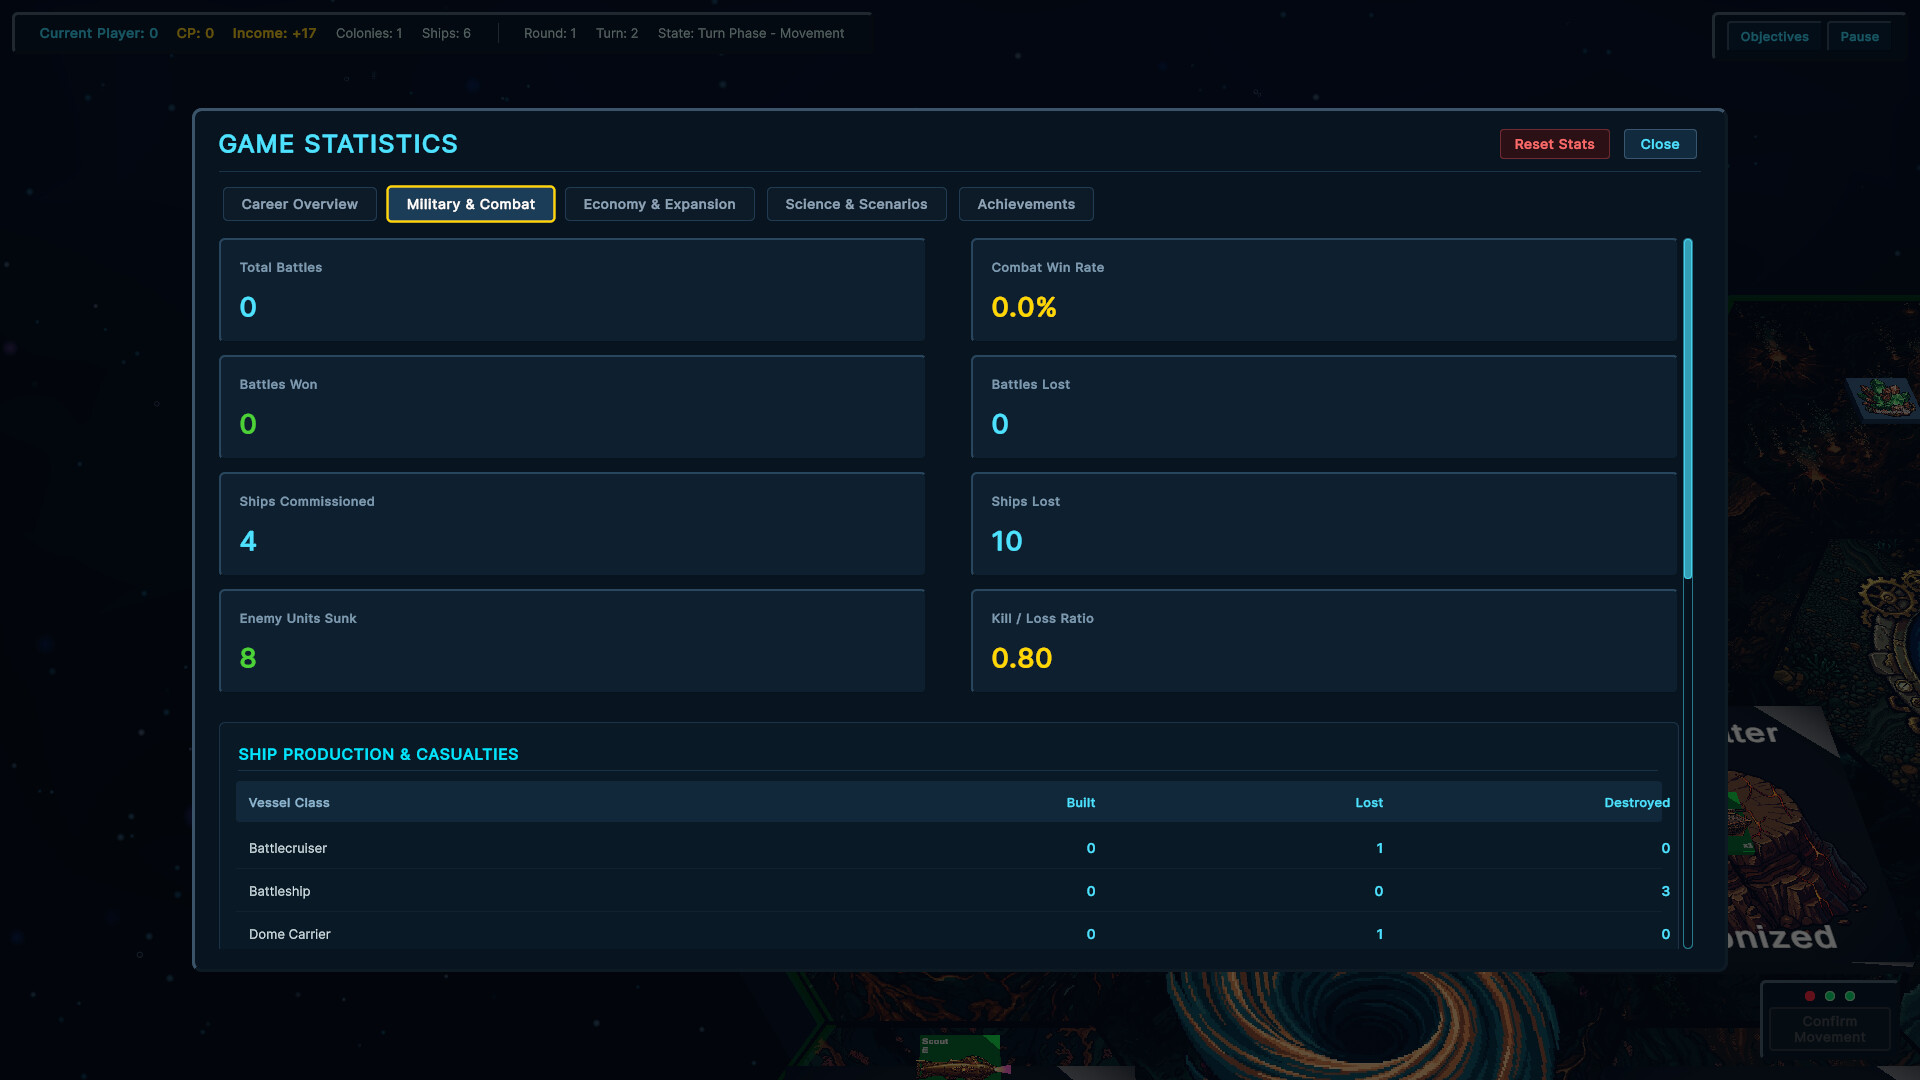Screen dimensions: 1920x1080
Task: Click the Colonies: 1 status text
Action: [x=369, y=33]
